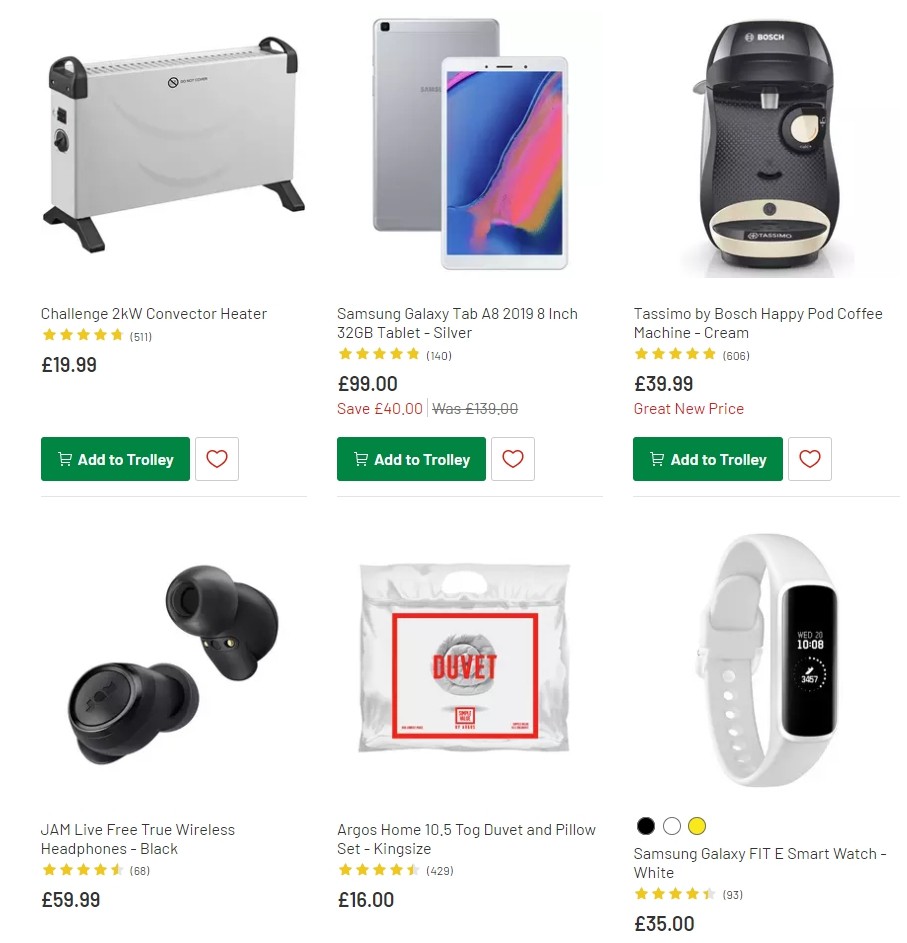Click the review count (93) for the Smart Watch
The width and height of the screenshot is (907, 943).
tap(732, 895)
